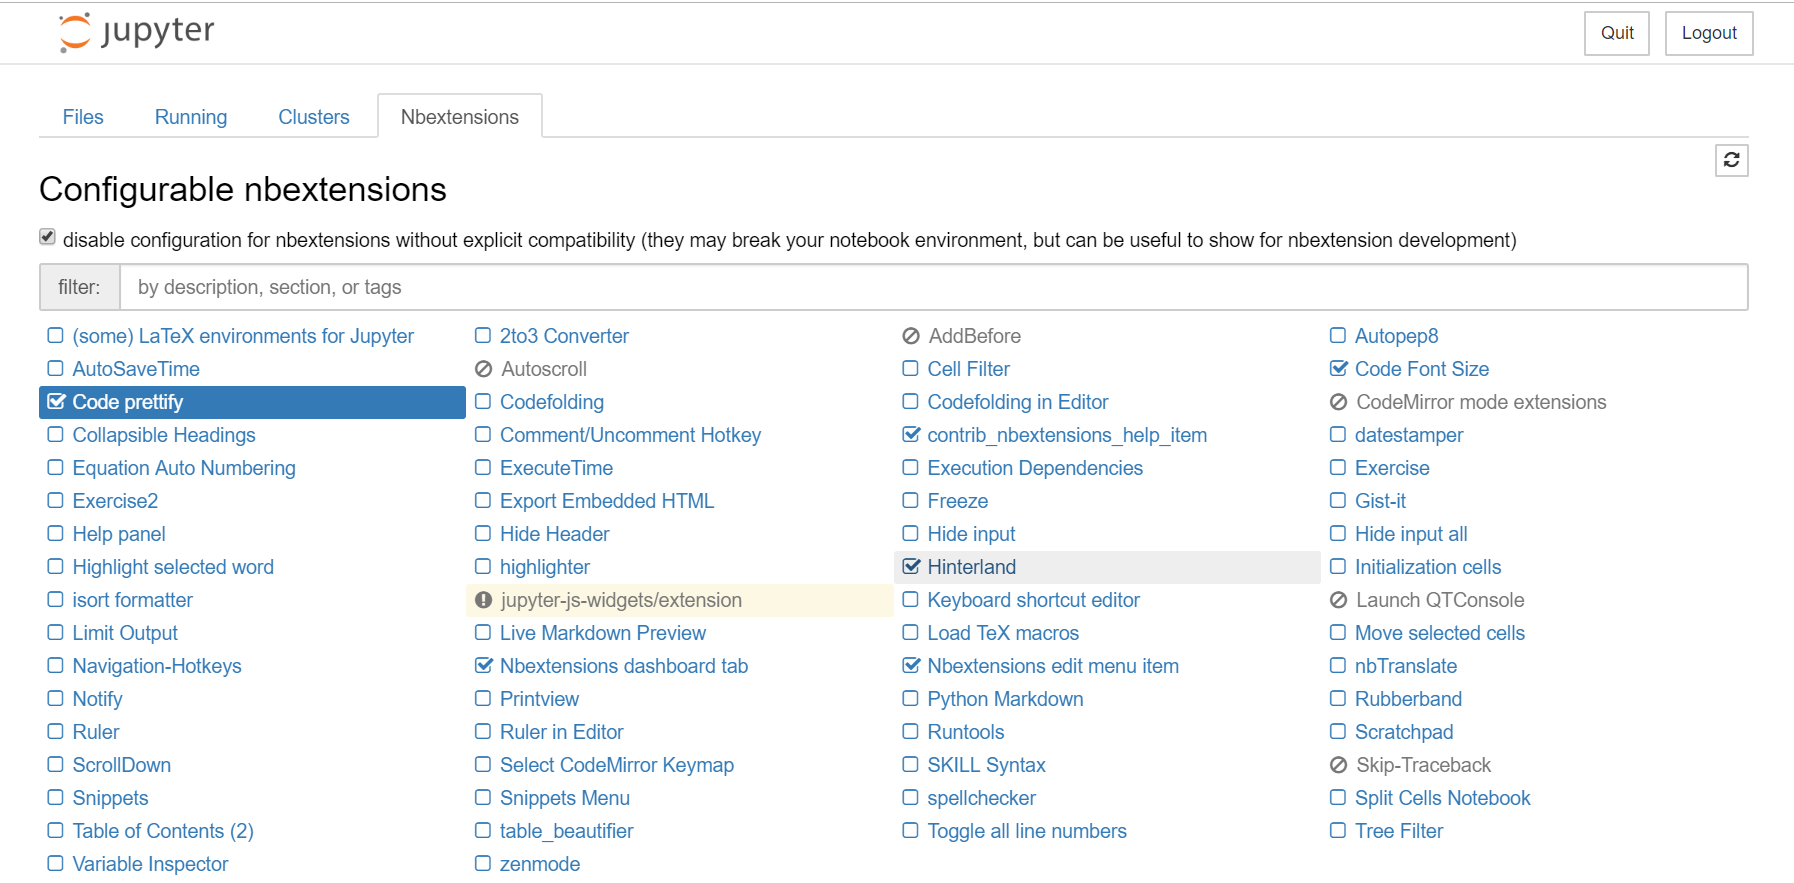Click the forbidden icon beside Skip-Traceback
This screenshot has width=1794, height=883.
pos(1339,765)
